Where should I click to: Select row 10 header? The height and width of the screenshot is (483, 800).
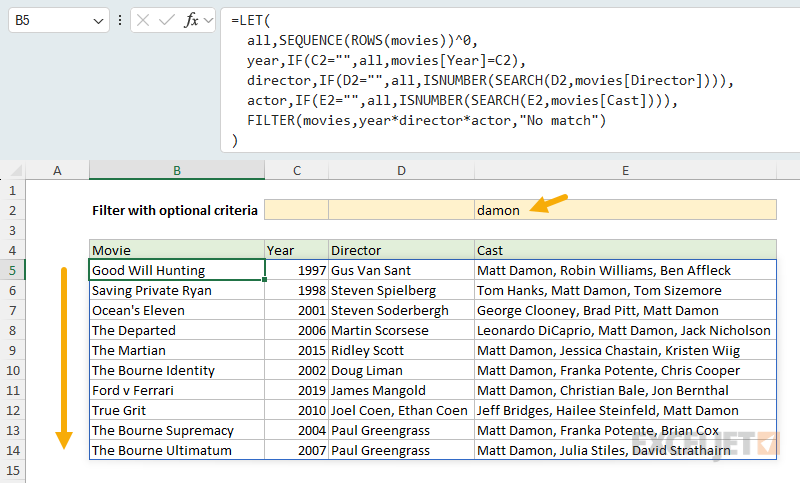(x=13, y=370)
